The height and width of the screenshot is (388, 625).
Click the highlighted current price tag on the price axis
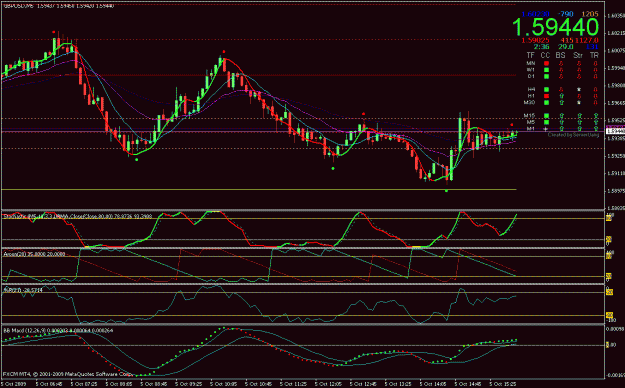click(x=615, y=131)
